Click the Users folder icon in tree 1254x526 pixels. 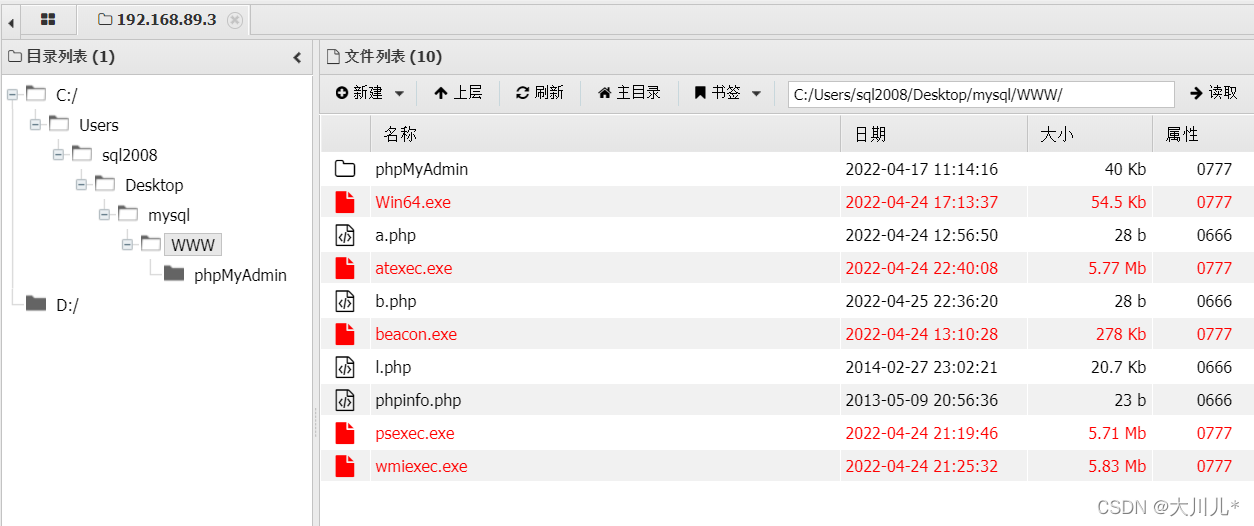point(59,124)
